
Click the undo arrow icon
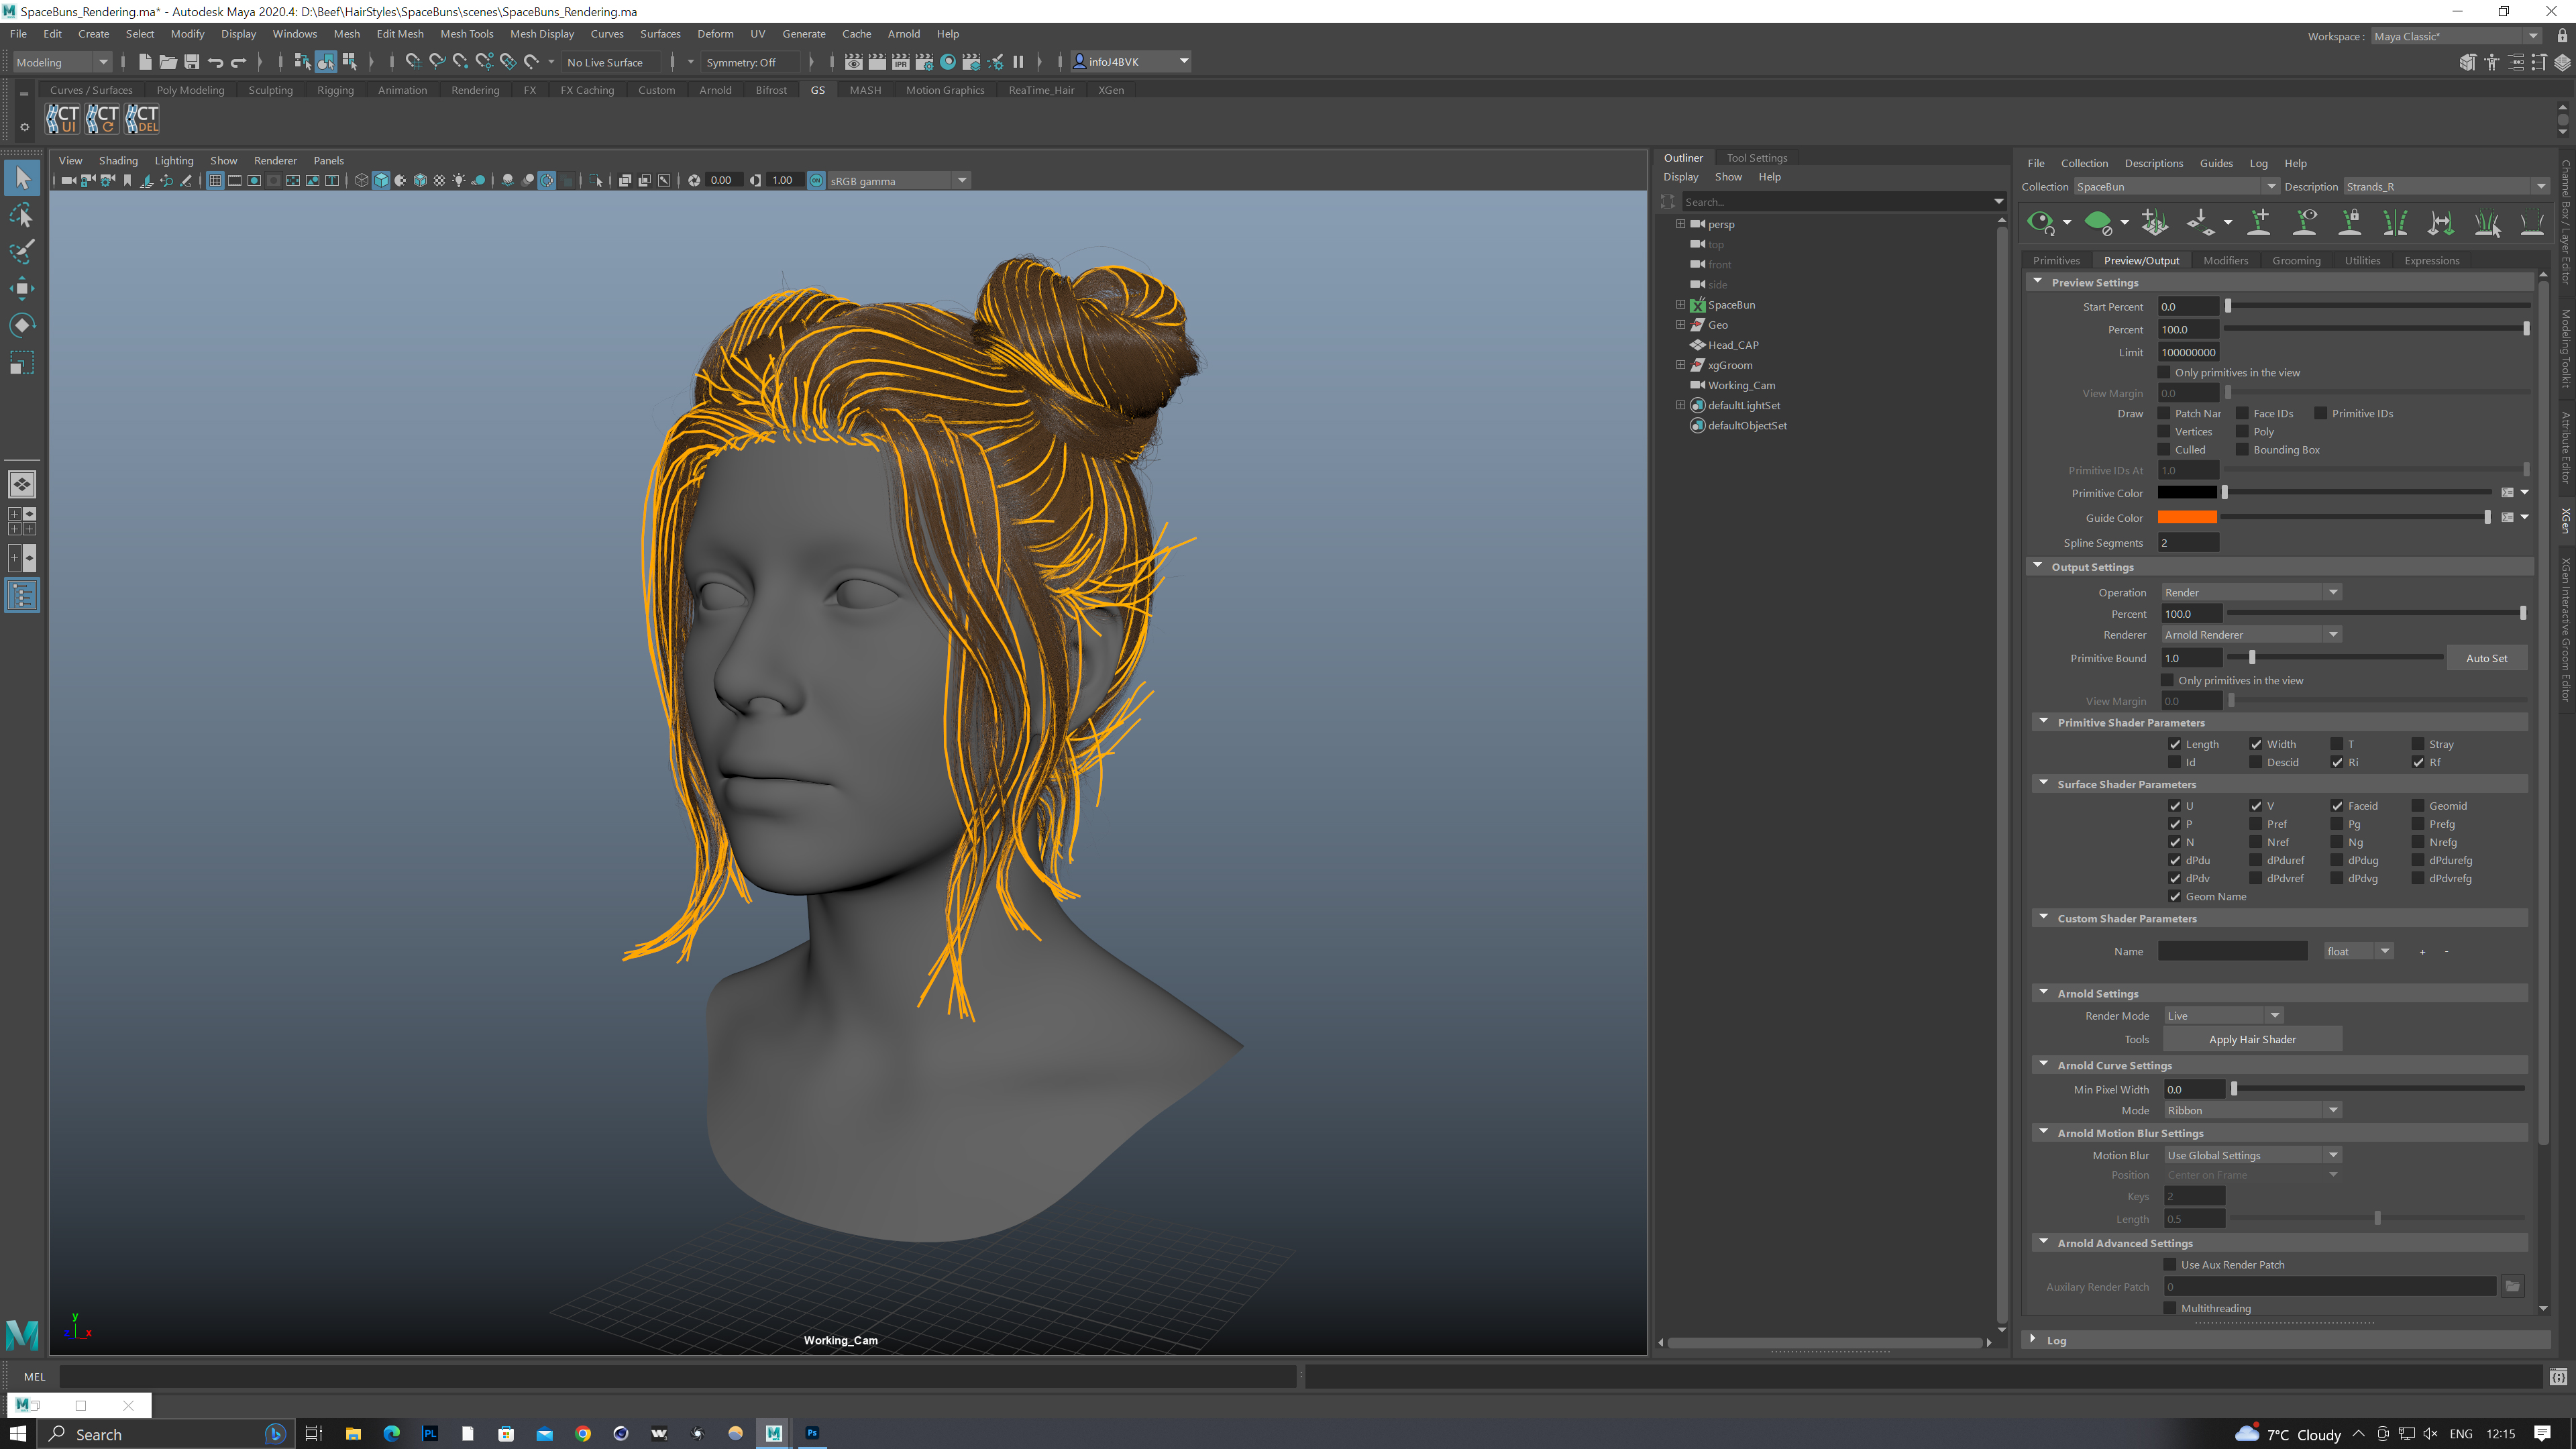pyautogui.click(x=215, y=62)
